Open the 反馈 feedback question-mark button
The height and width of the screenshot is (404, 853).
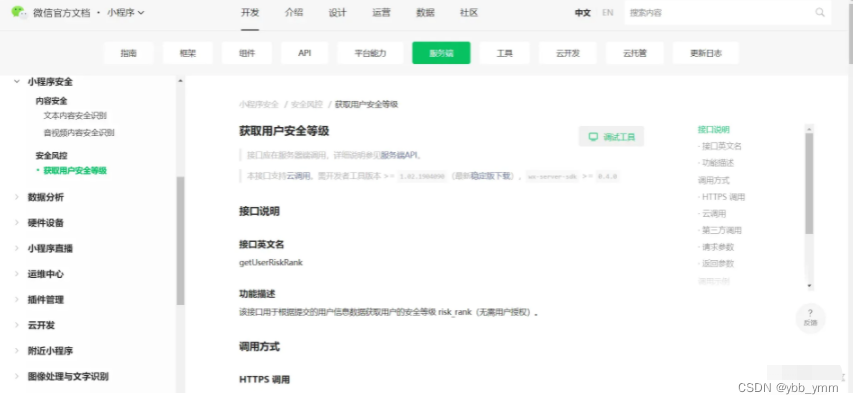click(x=810, y=318)
